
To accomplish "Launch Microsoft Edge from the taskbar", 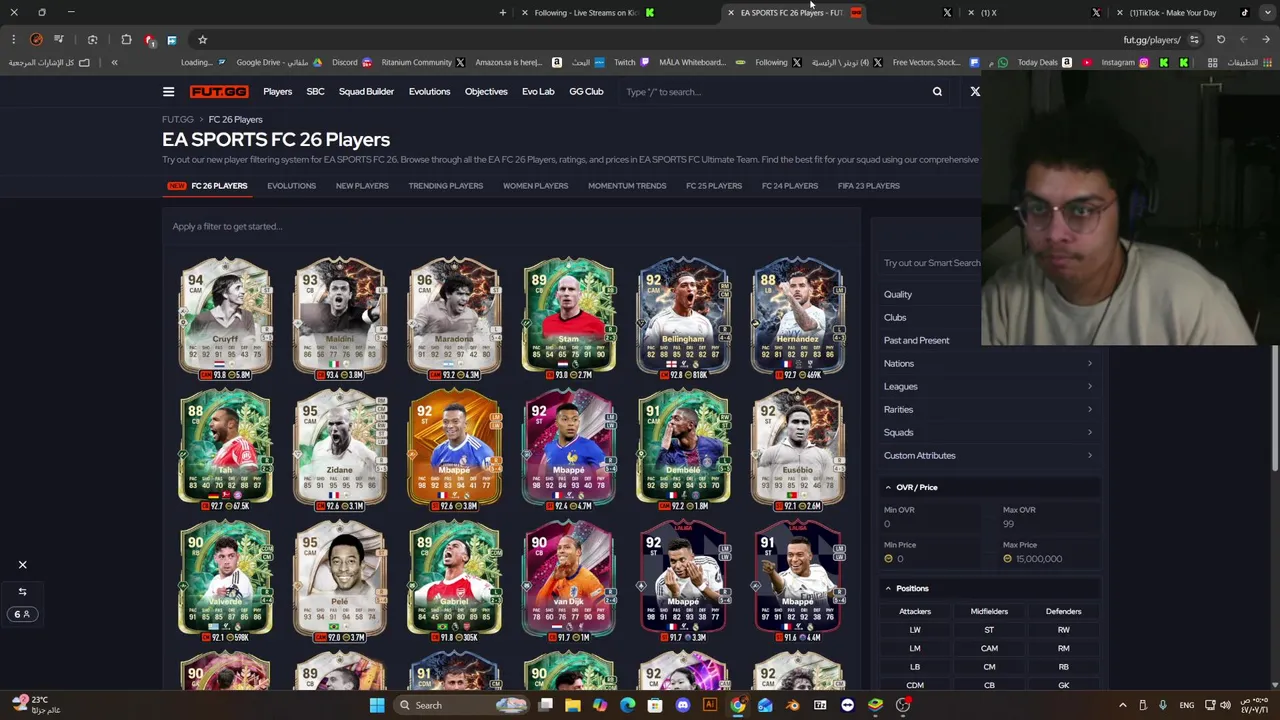I will (627, 705).
